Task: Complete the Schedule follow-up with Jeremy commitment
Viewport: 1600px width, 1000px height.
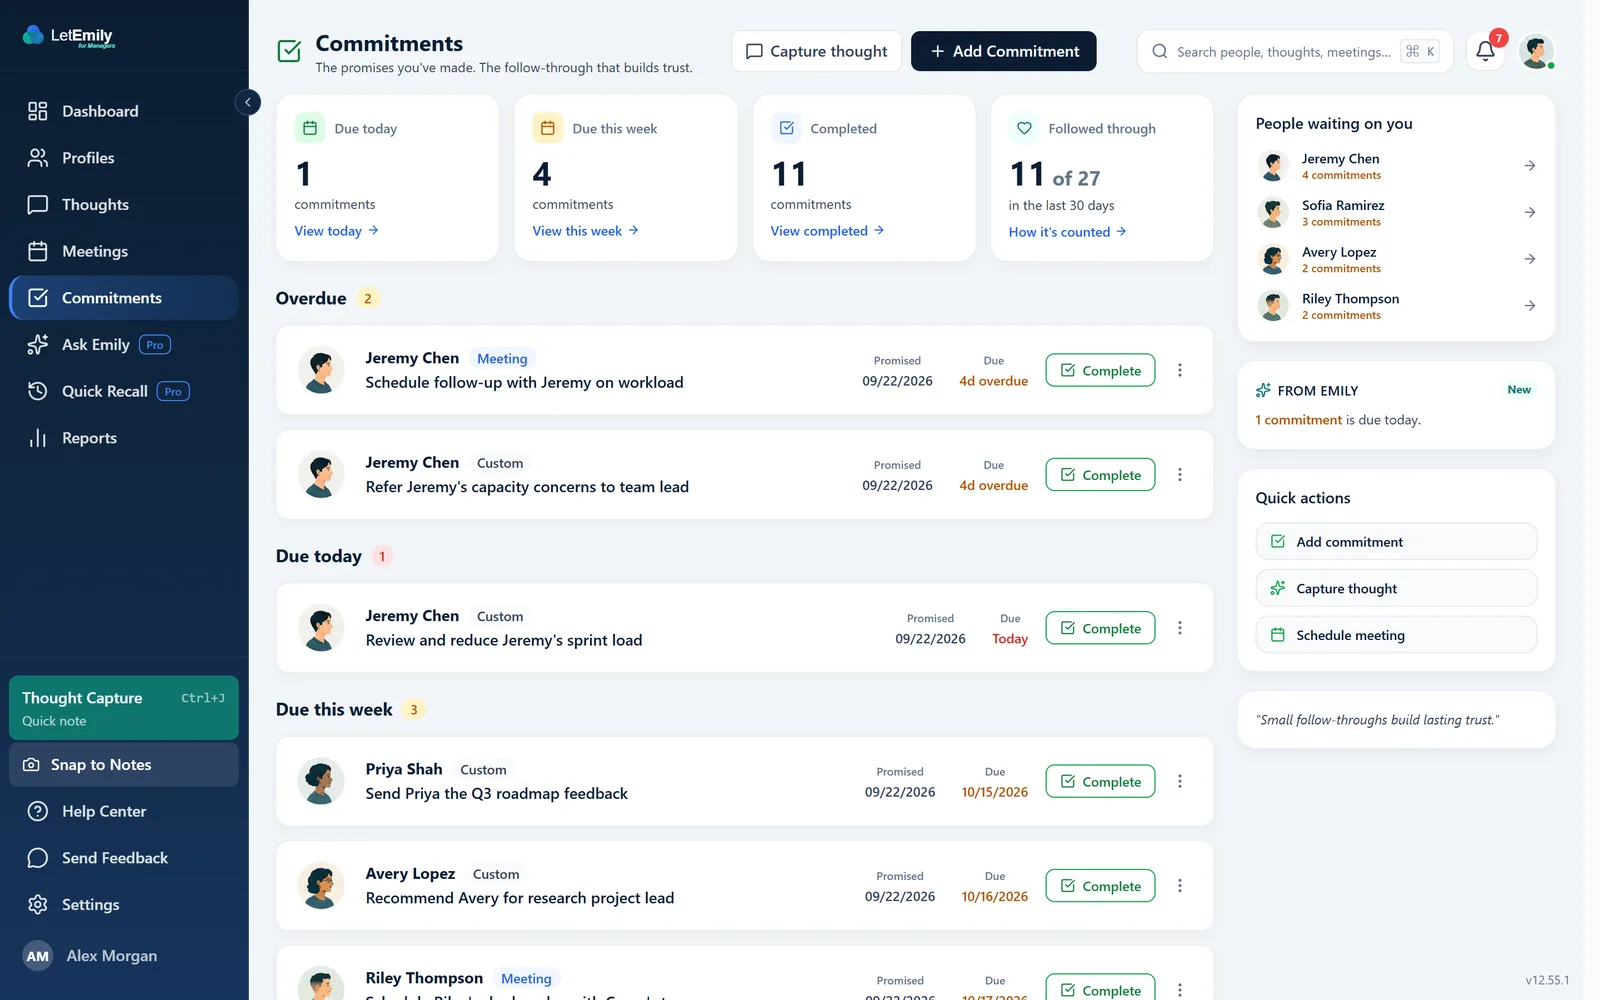Action: pyautogui.click(x=1100, y=370)
